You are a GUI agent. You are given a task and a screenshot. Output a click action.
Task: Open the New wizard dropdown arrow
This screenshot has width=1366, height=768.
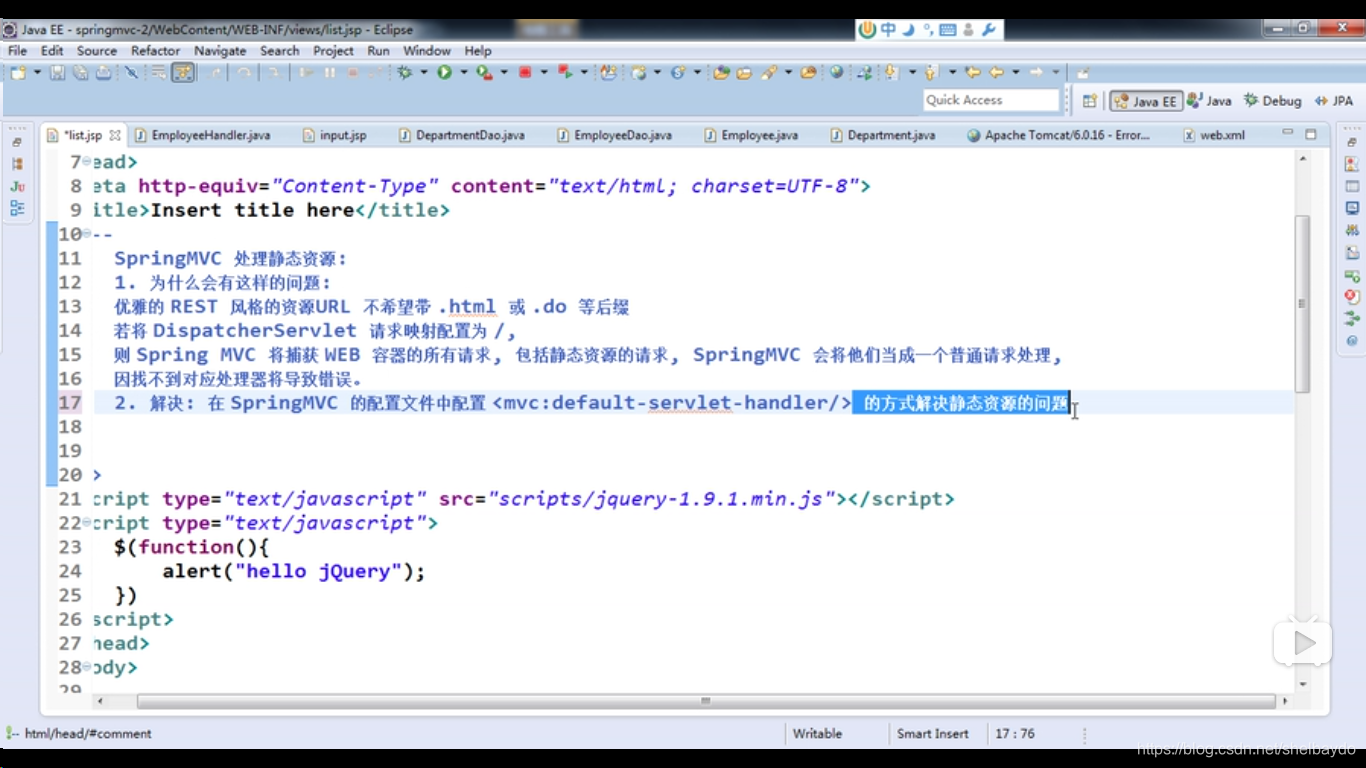point(38,72)
